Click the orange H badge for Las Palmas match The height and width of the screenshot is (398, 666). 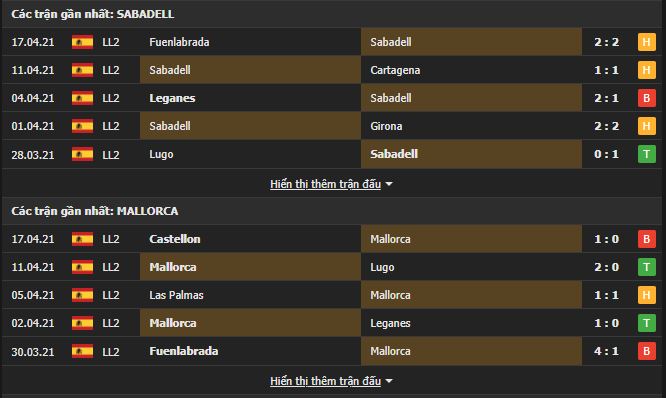(646, 295)
